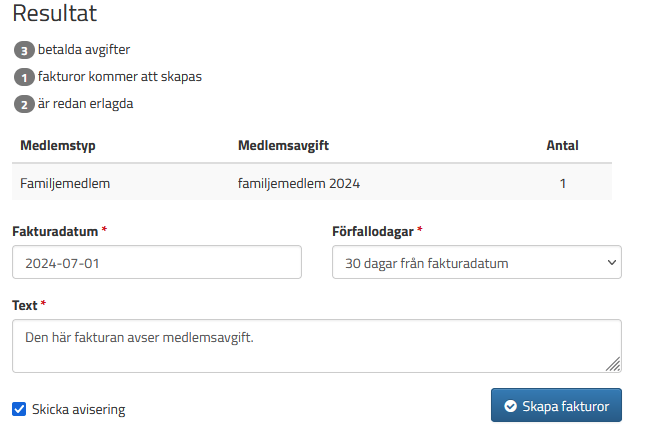The height and width of the screenshot is (434, 651).
Task: Click checkmark icon on Skapa fakturor button
Action: pos(510,406)
